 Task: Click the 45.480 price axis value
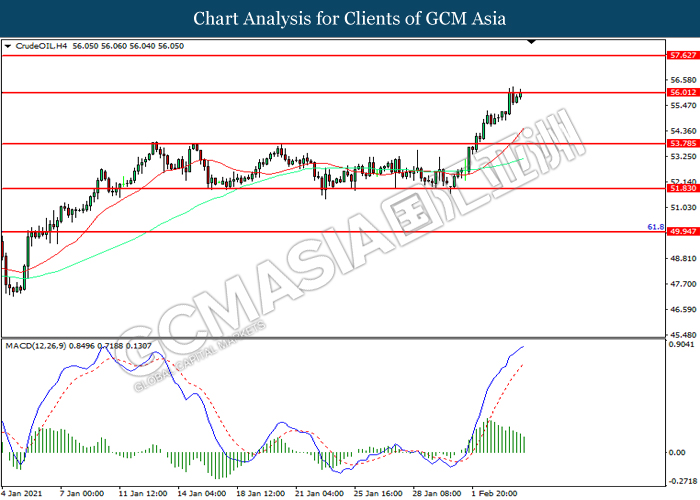tap(683, 335)
